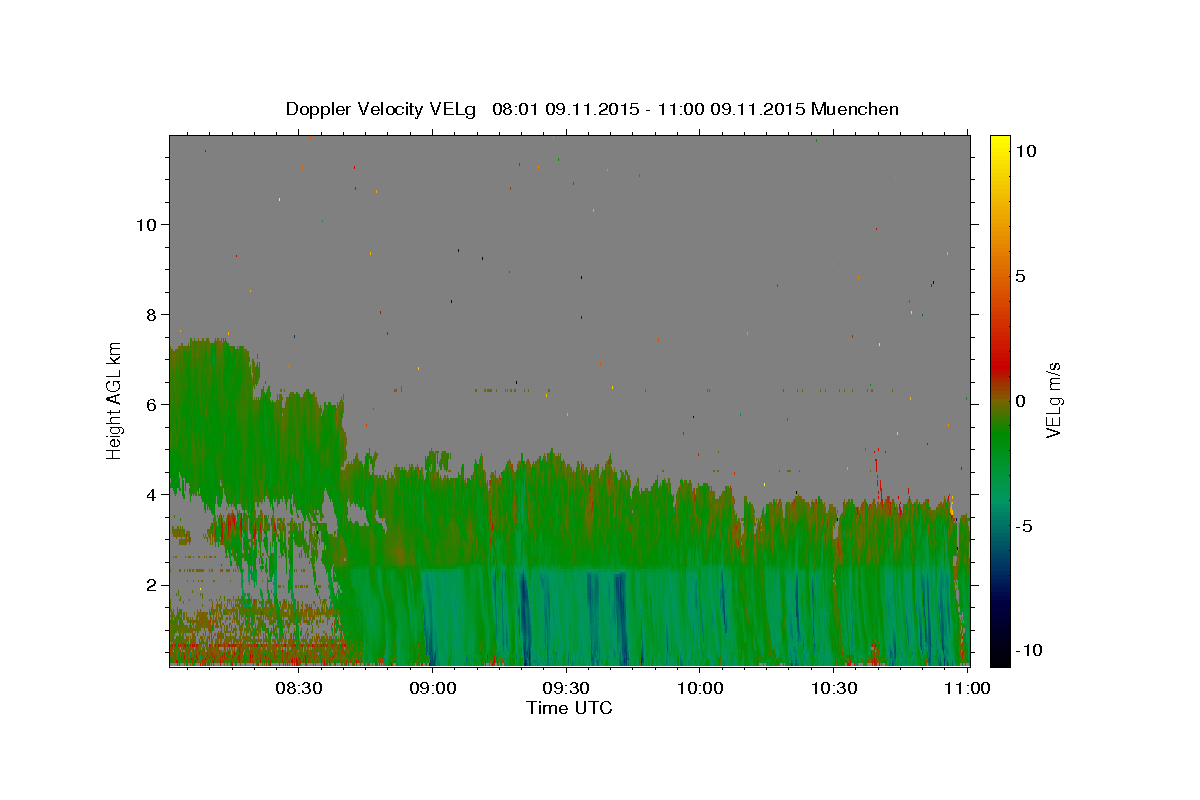Click the colorbar value 5 label
The height and width of the screenshot is (800, 1200).
[x=1020, y=276]
